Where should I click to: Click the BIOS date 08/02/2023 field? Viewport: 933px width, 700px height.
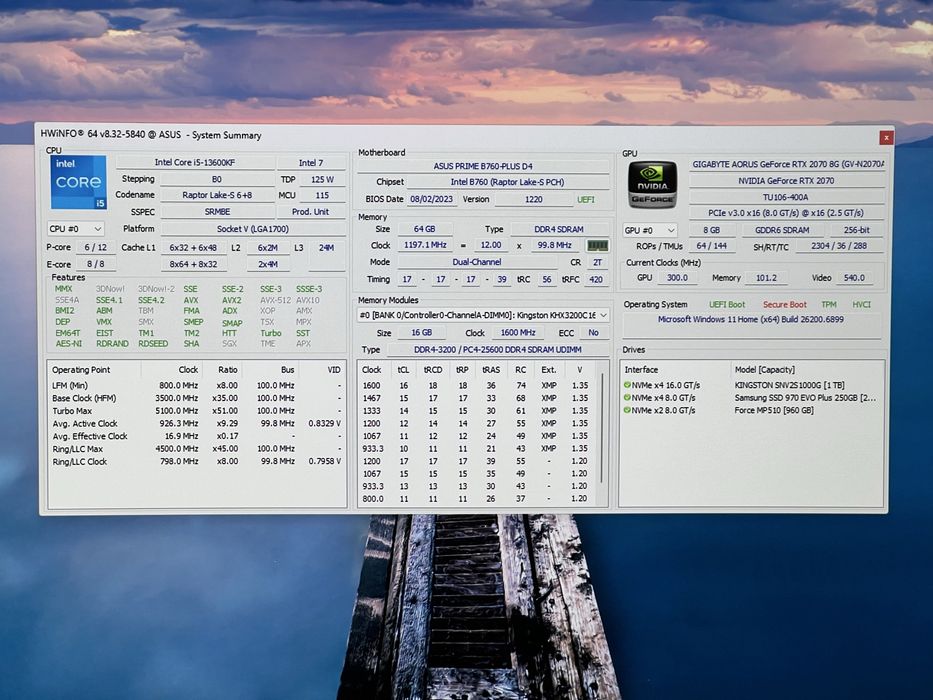click(432, 199)
